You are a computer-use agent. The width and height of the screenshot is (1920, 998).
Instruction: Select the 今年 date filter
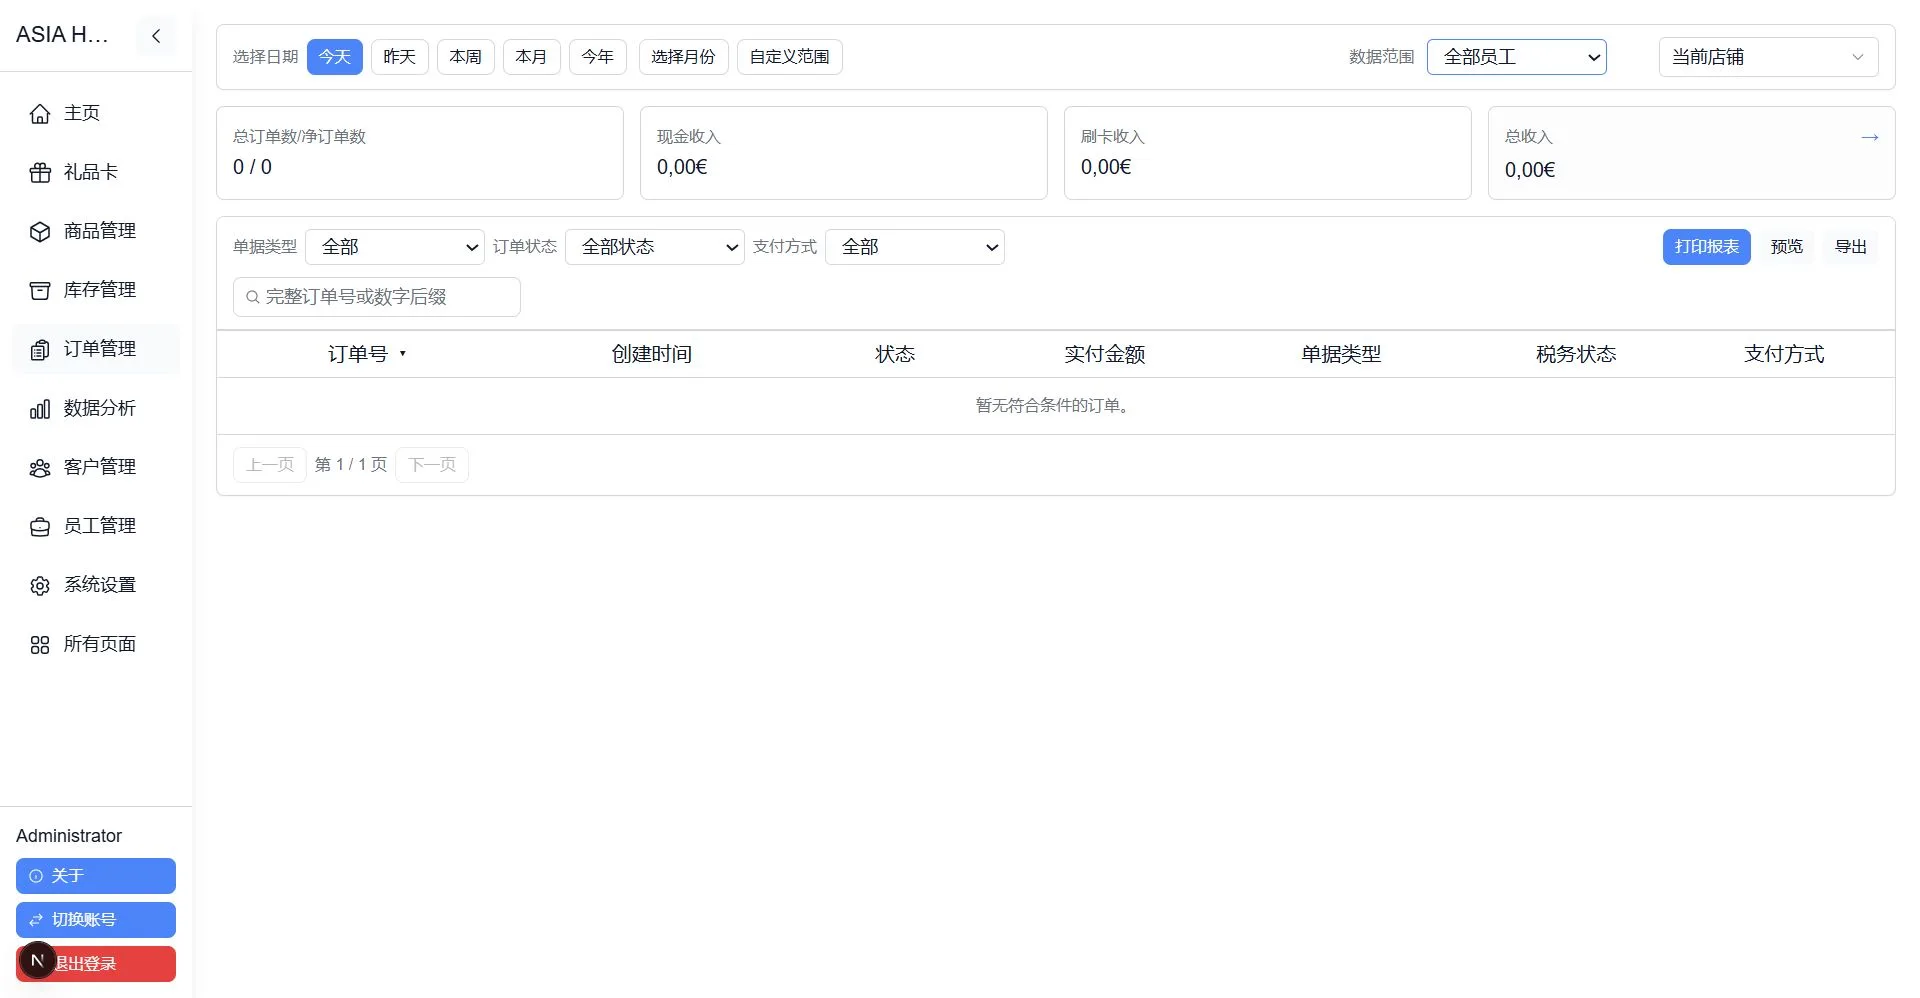pyautogui.click(x=598, y=57)
